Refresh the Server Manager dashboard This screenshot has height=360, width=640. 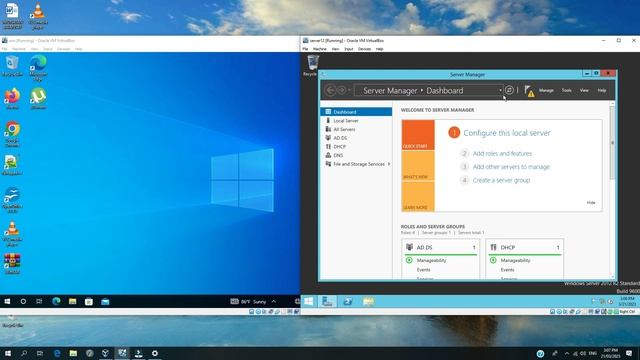click(x=509, y=90)
